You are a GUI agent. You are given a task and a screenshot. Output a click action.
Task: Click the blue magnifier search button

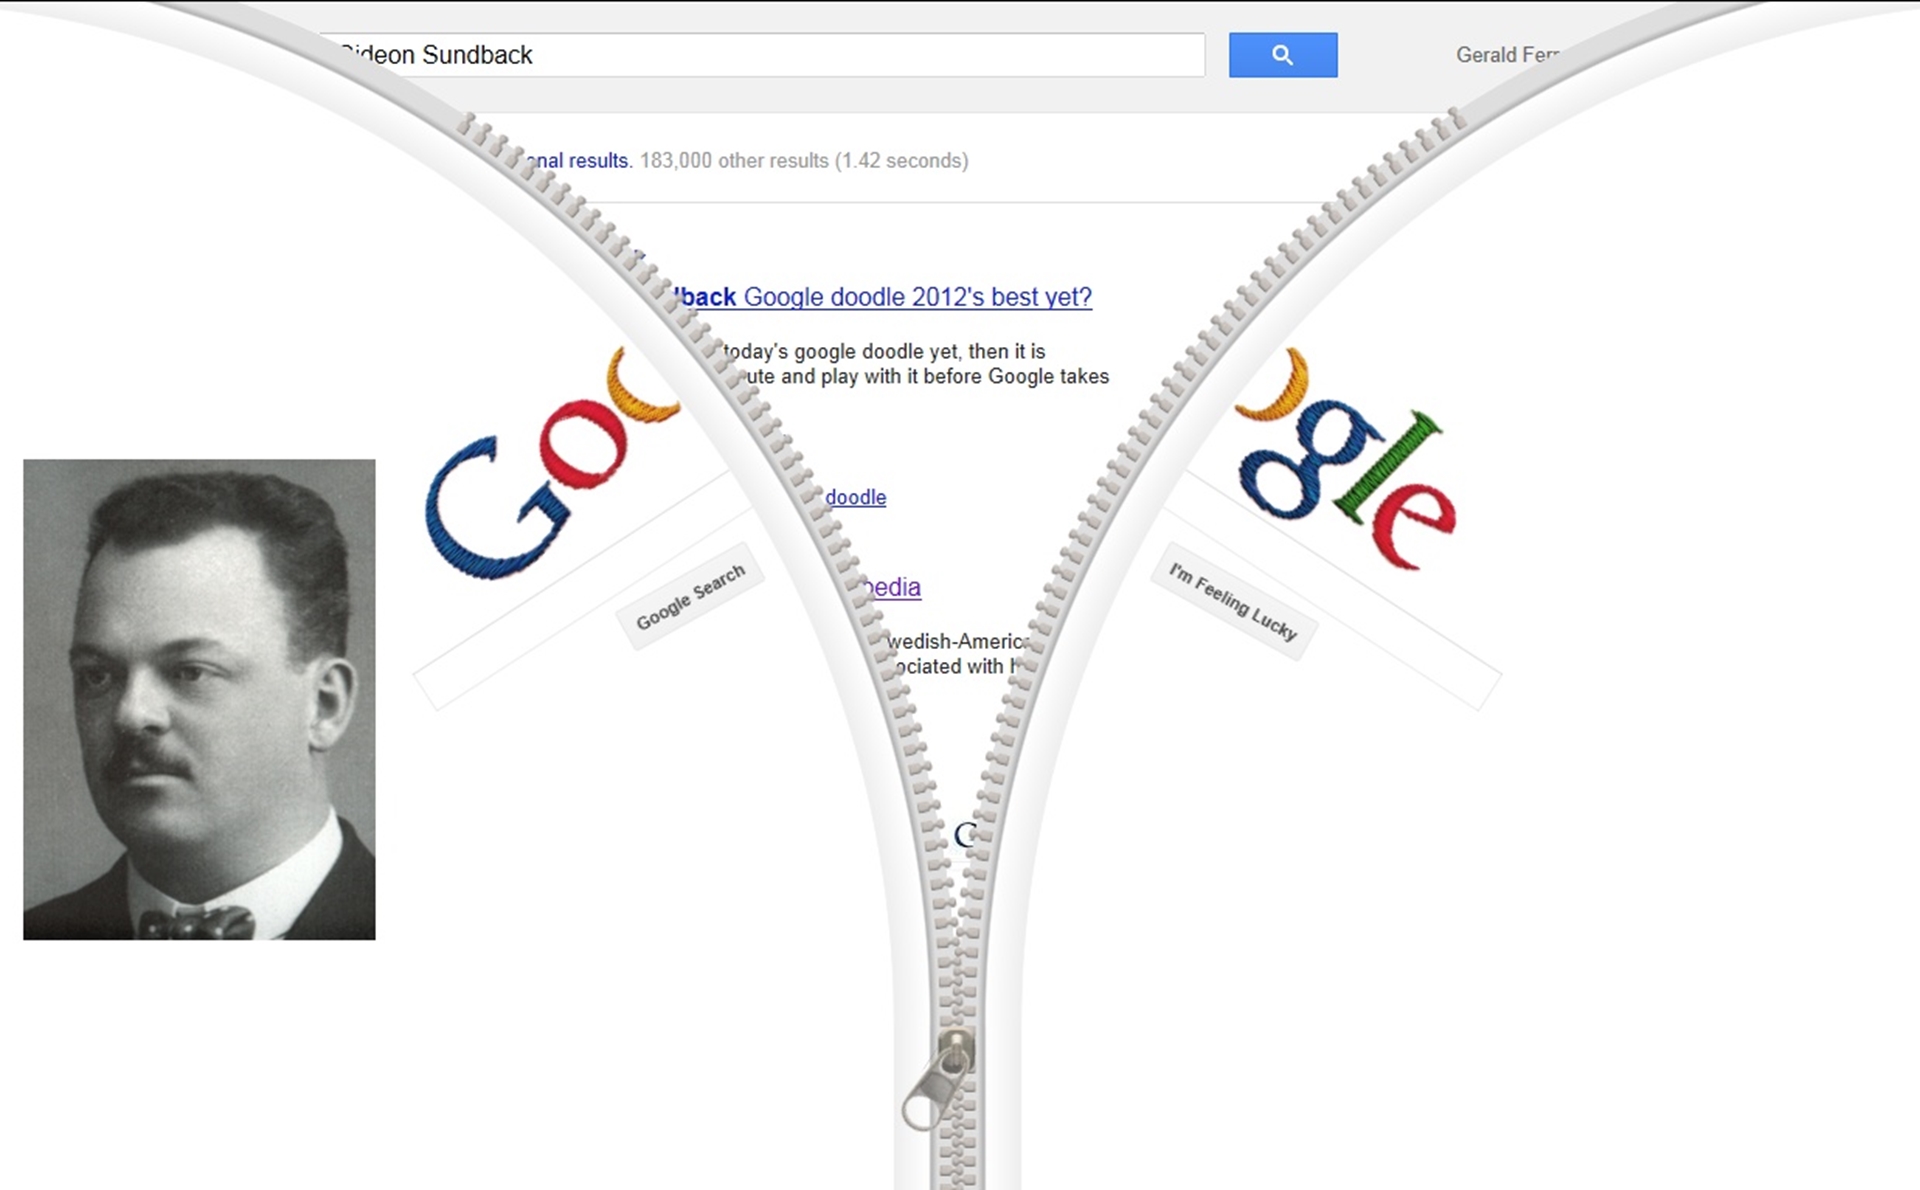click(1283, 55)
